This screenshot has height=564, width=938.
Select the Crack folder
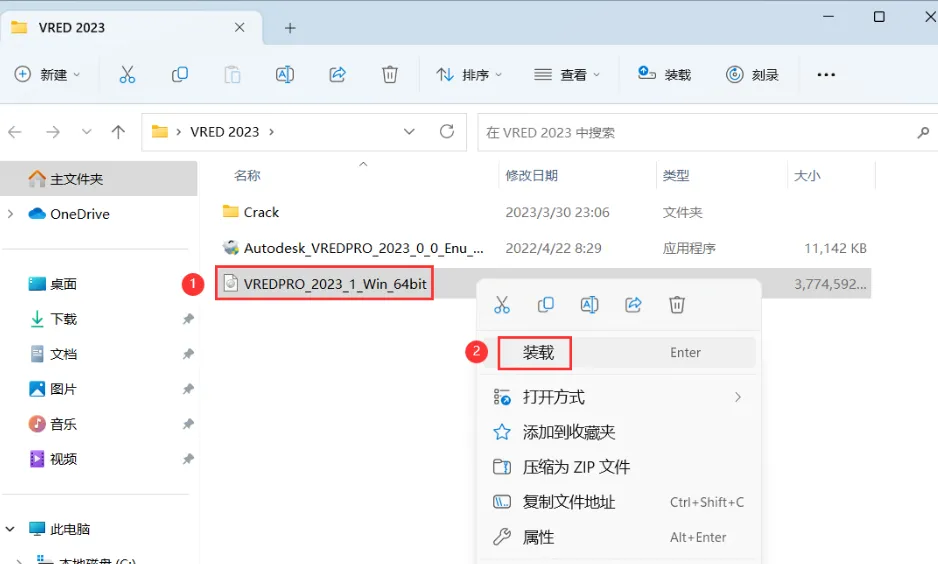261,212
